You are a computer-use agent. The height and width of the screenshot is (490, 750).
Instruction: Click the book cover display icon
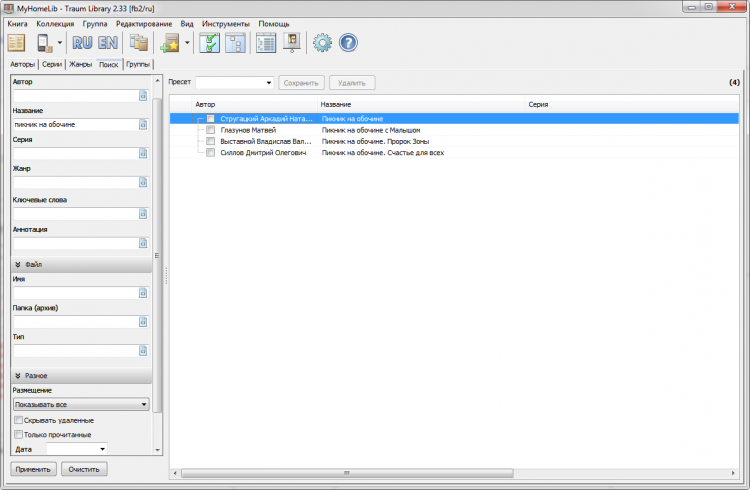tap(292, 43)
